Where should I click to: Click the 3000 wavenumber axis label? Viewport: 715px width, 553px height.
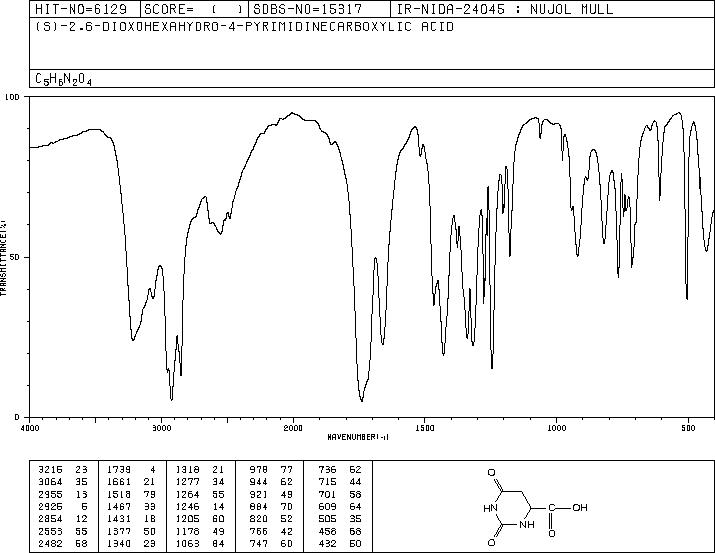(x=161, y=428)
